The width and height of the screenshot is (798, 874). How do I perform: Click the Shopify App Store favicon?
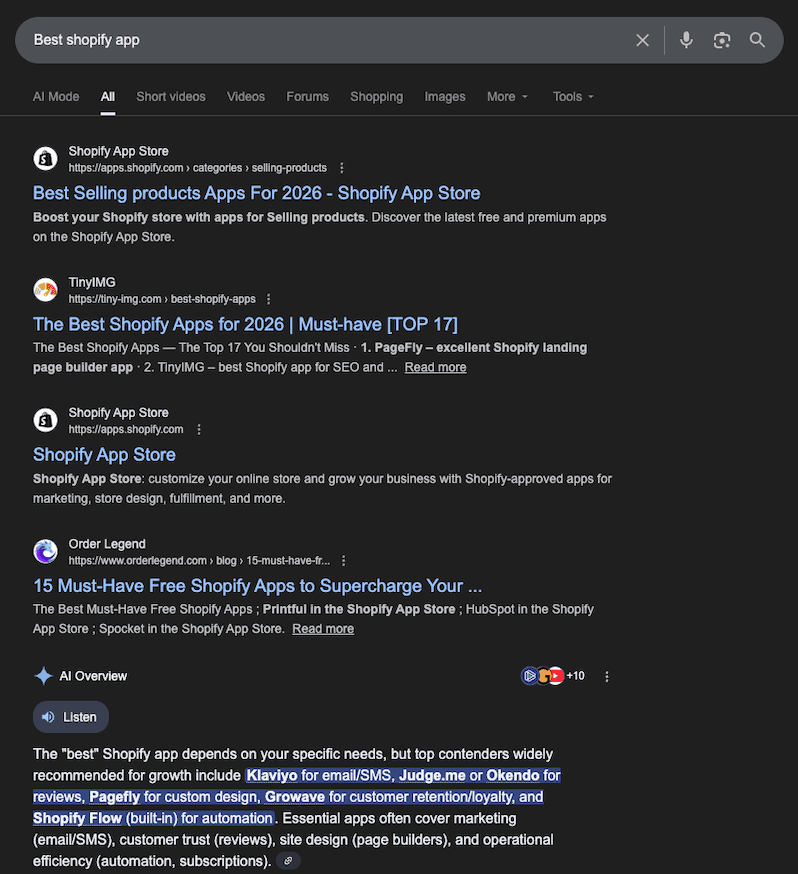click(x=45, y=158)
